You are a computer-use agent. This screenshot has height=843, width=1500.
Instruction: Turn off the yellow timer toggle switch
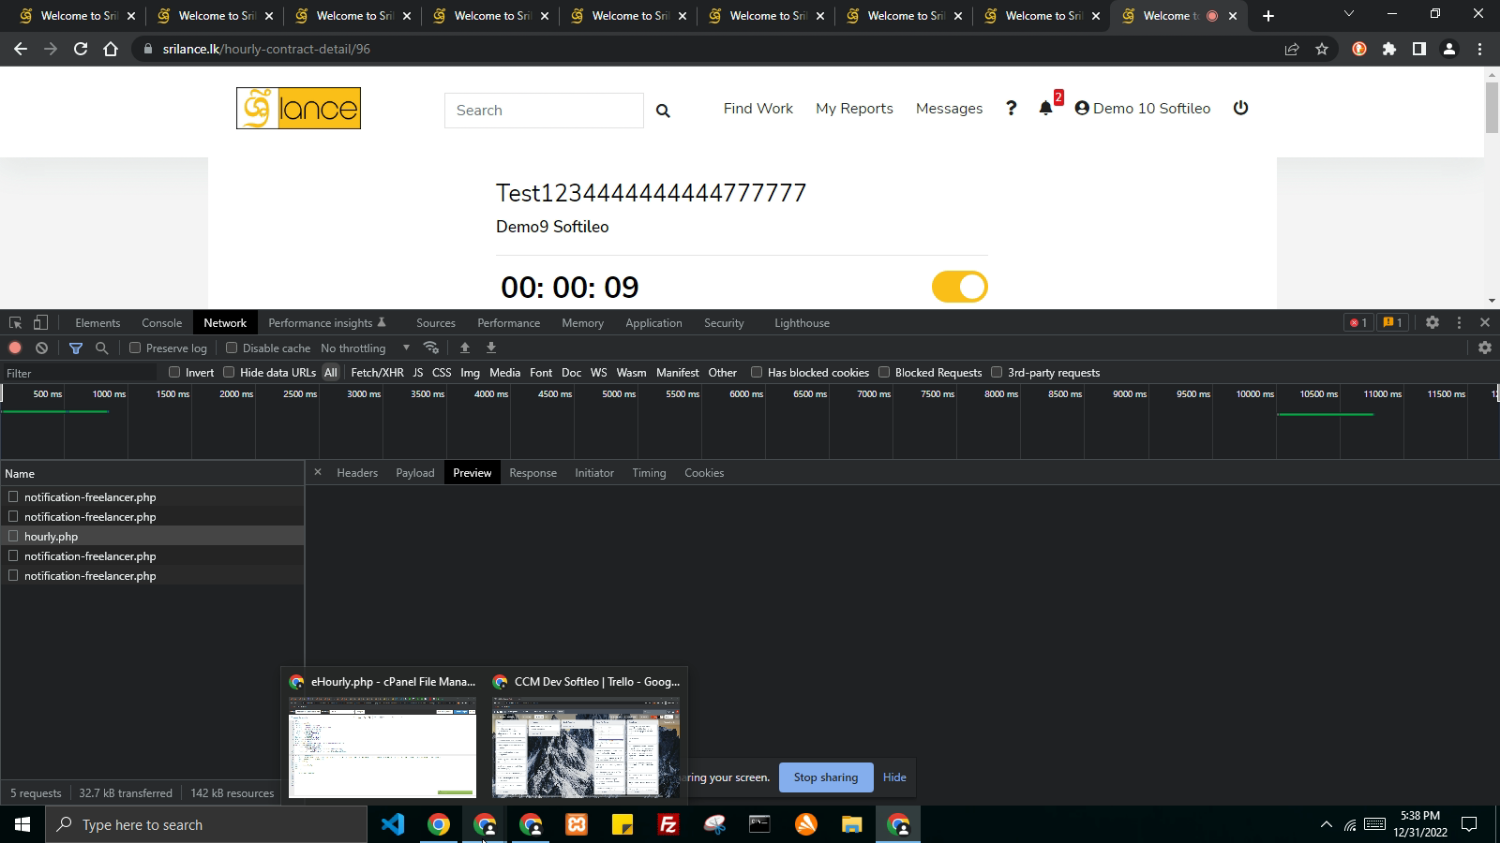959,287
